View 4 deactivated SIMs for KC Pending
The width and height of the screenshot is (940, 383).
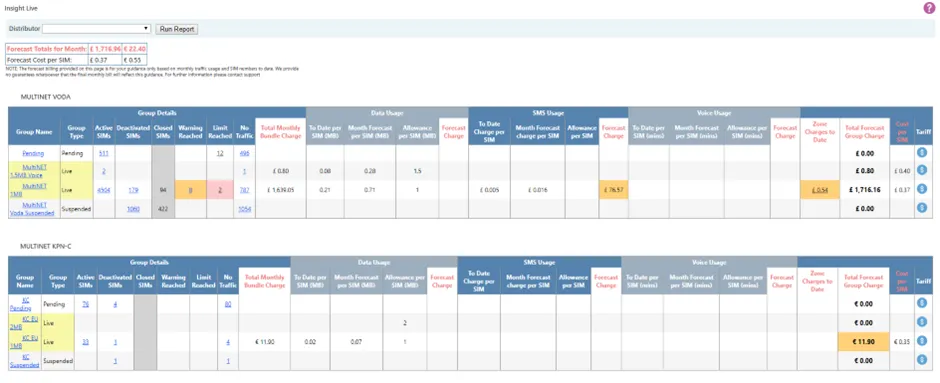[x=115, y=304]
